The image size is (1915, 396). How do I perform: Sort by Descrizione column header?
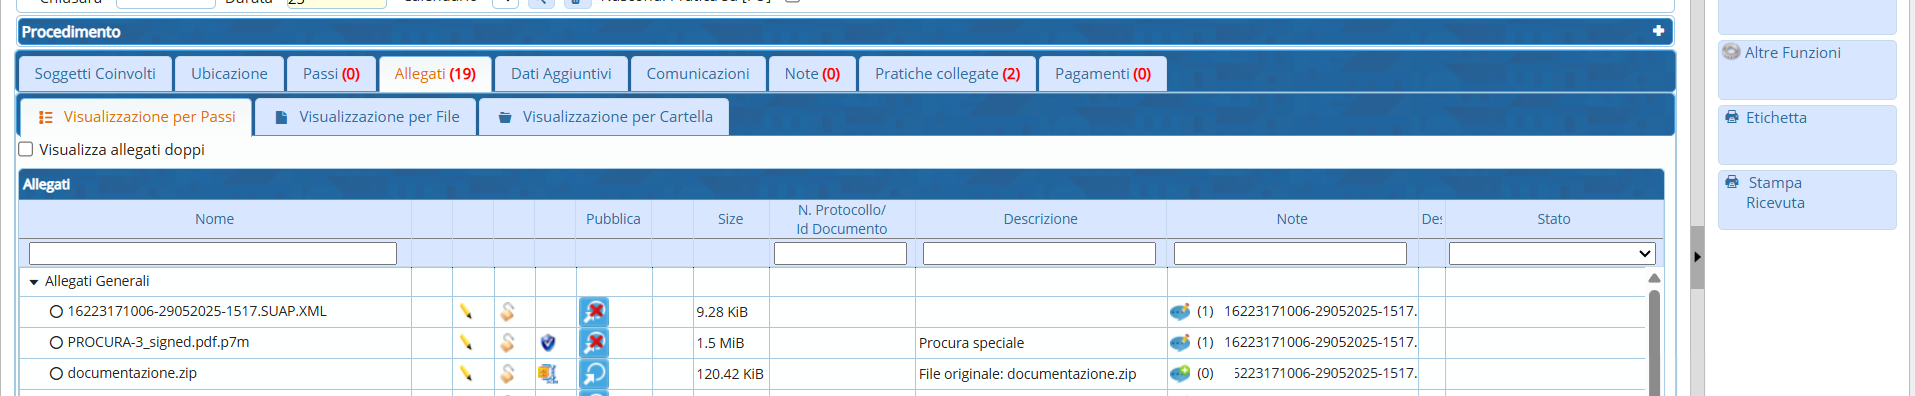coord(1040,219)
